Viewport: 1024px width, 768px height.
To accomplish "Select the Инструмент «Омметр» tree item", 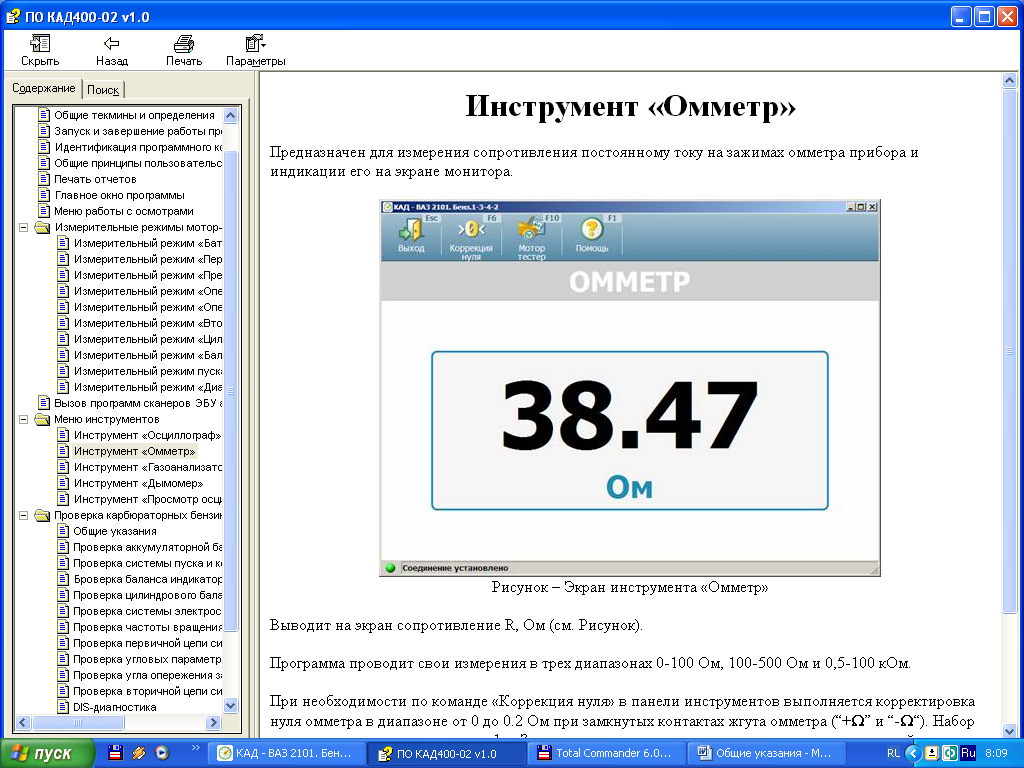I will pos(135,451).
